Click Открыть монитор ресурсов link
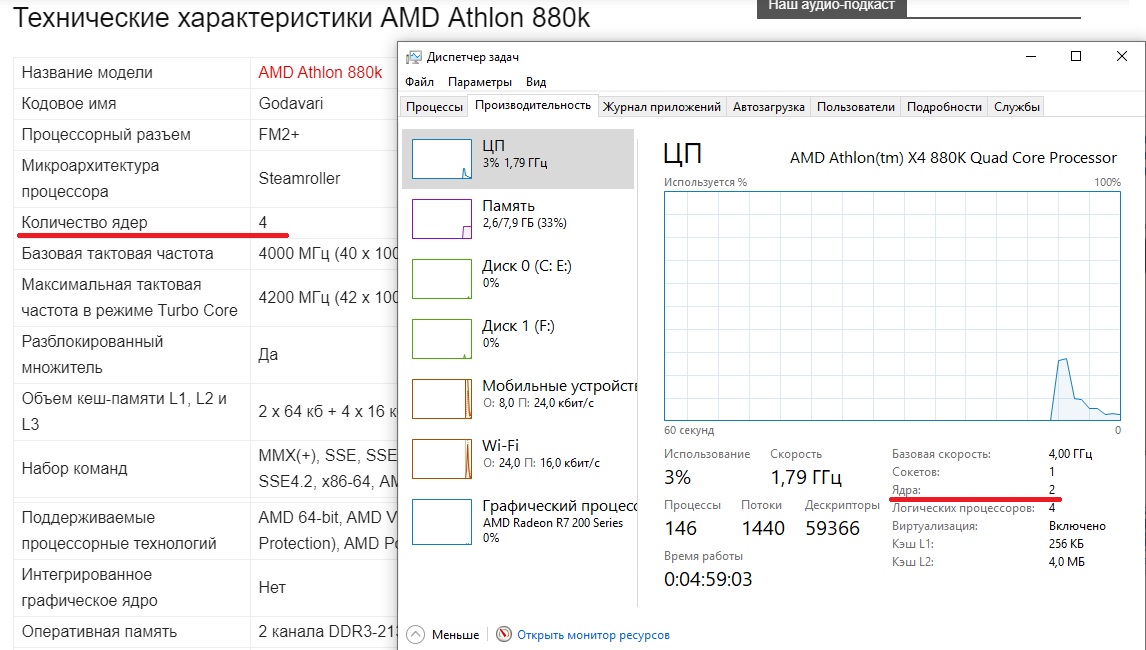 point(593,635)
